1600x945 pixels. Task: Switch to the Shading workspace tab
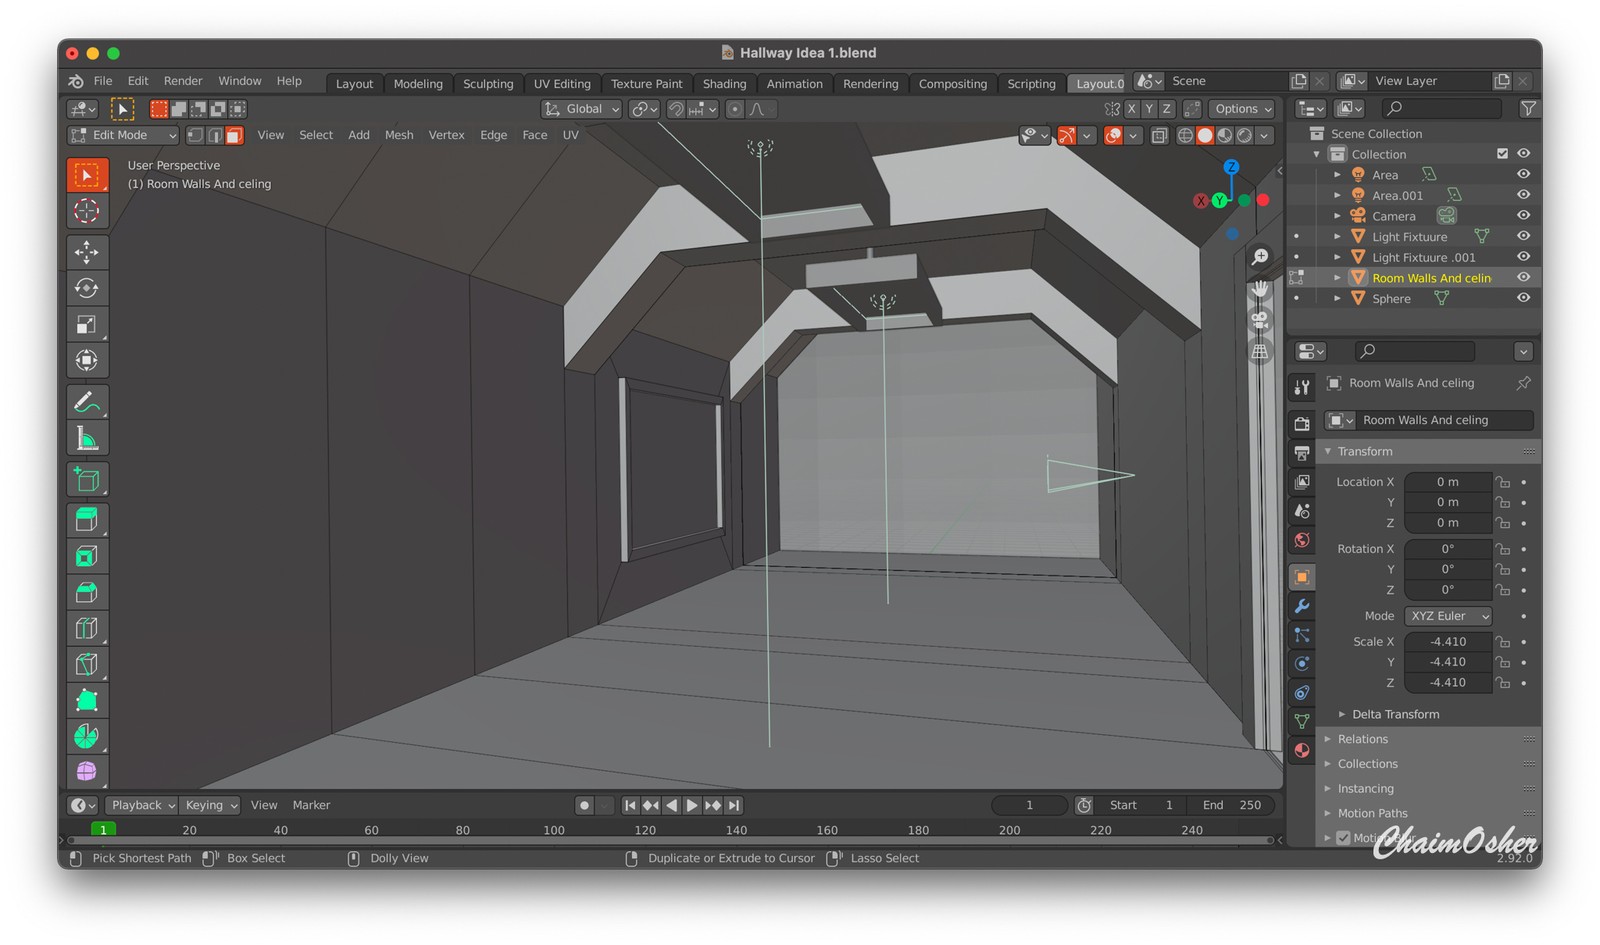click(724, 84)
